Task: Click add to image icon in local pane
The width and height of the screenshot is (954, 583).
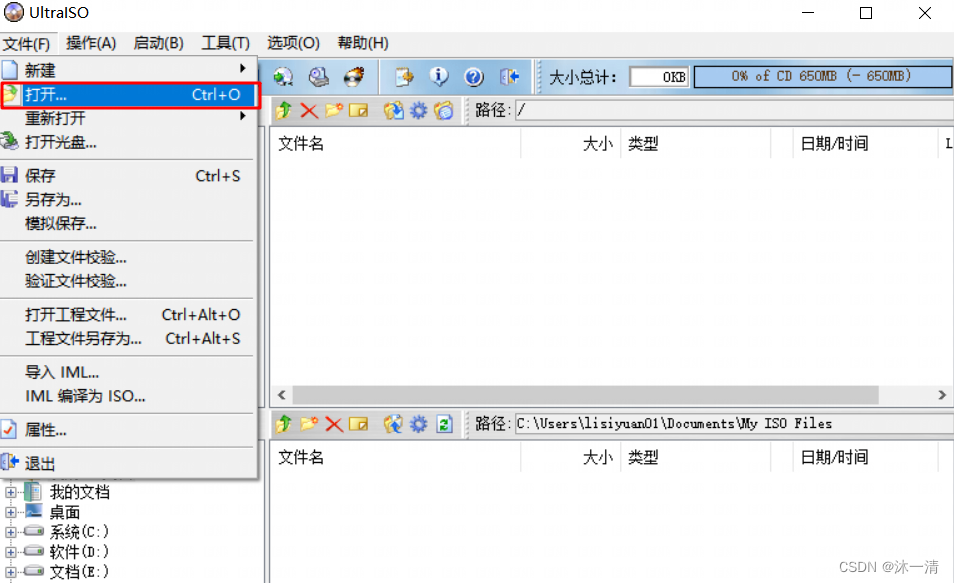Action: (394, 424)
